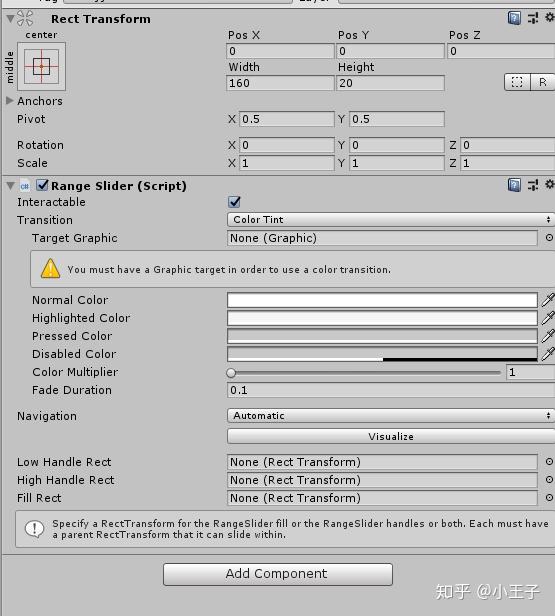Open Rect Transform help reference icon
The height and width of the screenshot is (616, 555).
point(514,18)
